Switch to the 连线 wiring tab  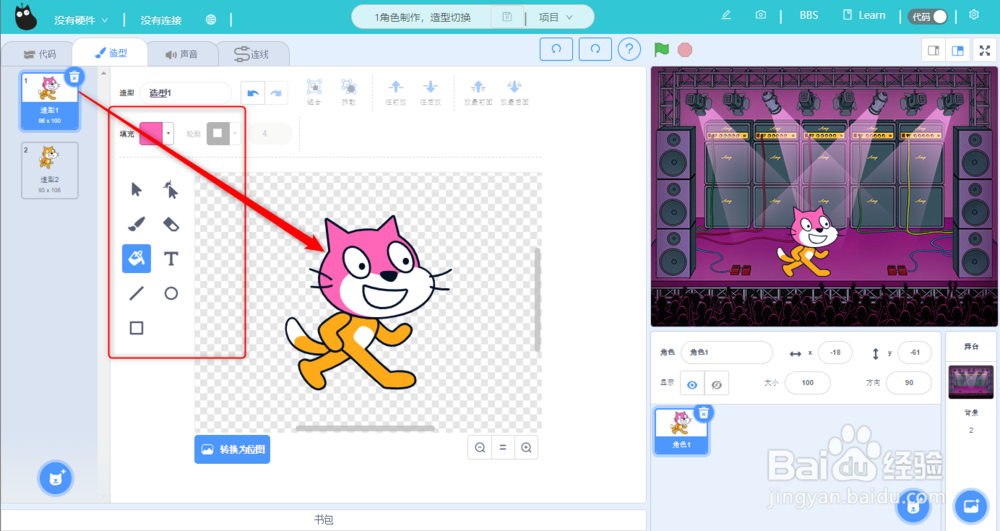pos(253,54)
